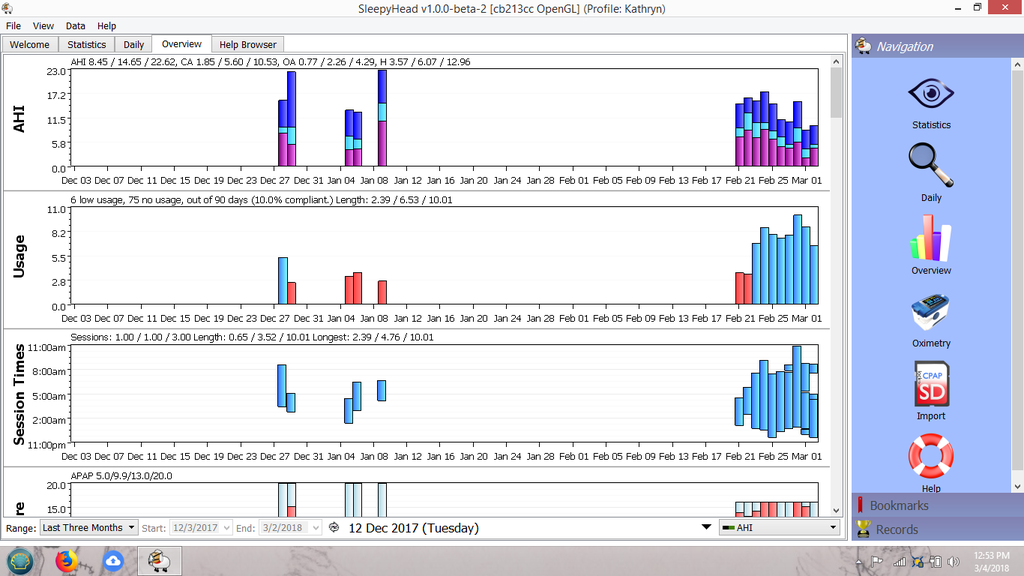Click the Sessions summary text line

coord(252,338)
